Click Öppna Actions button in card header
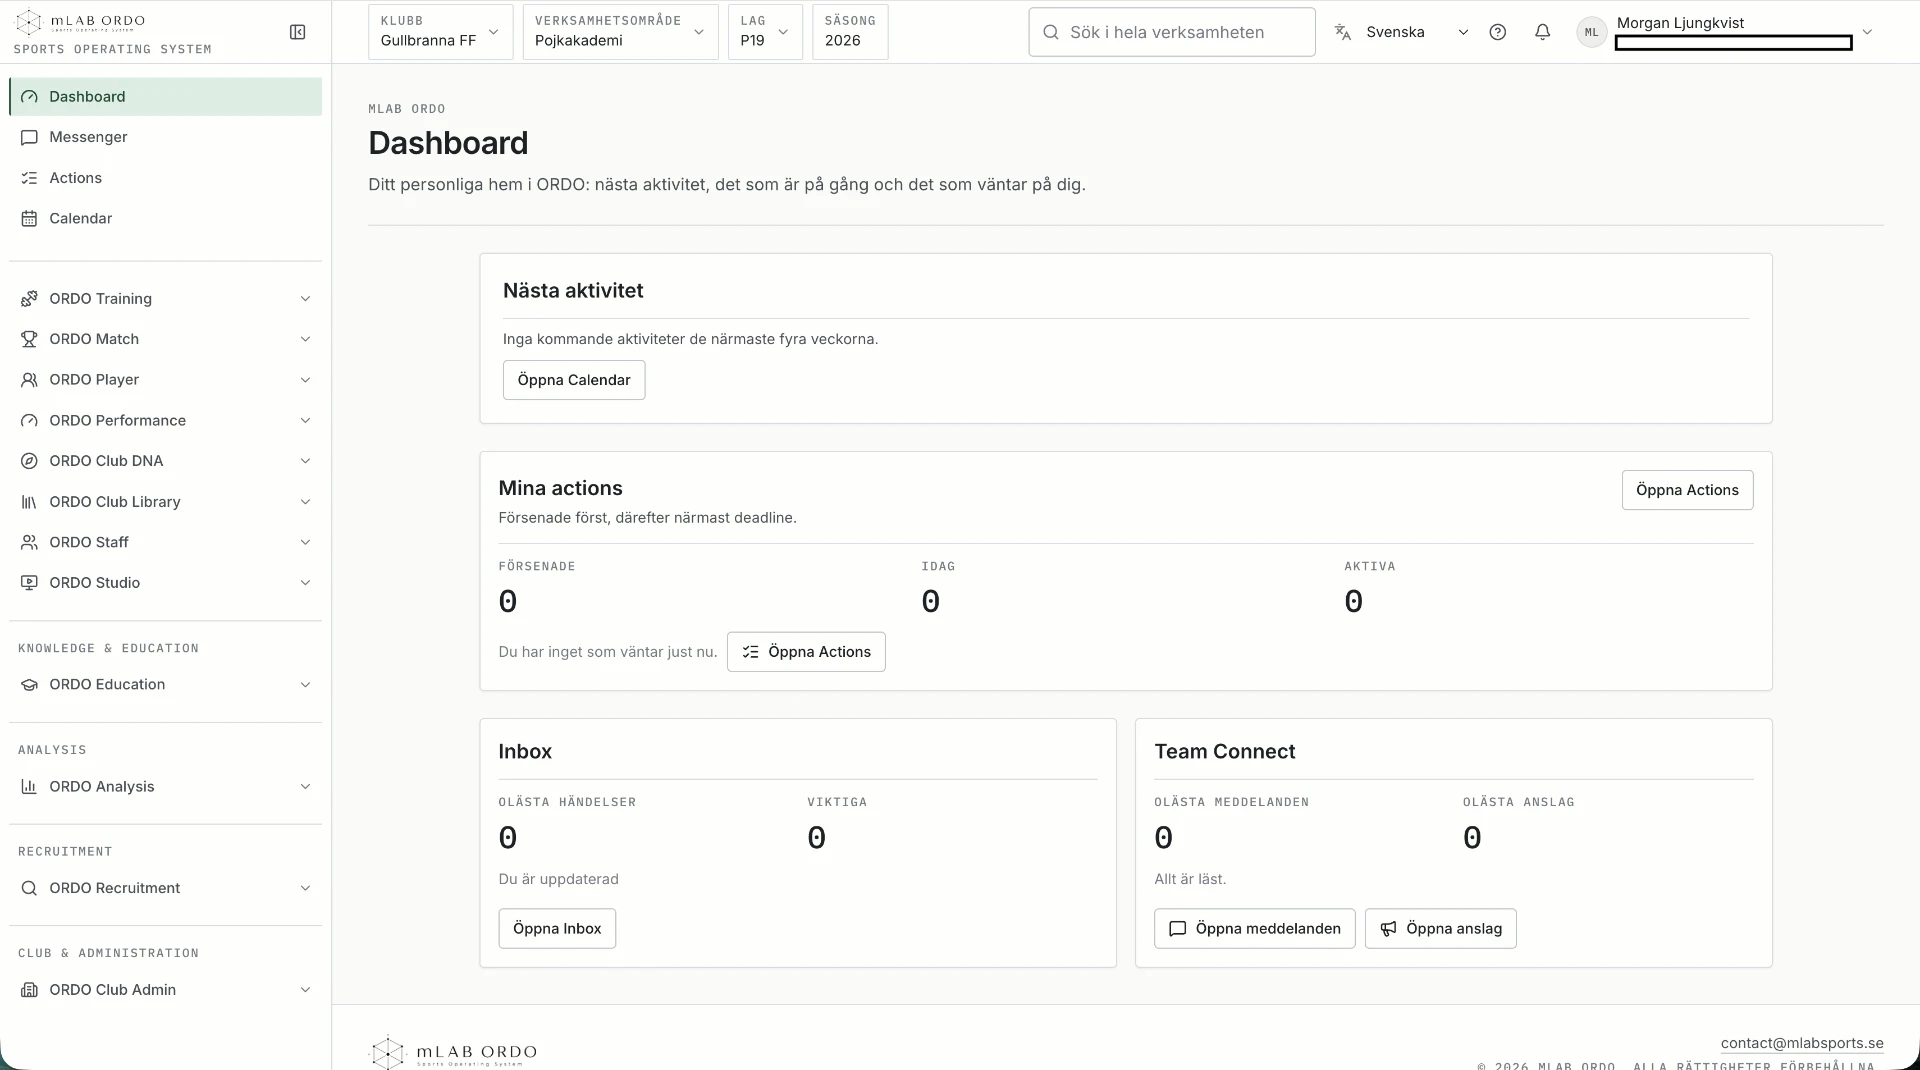Screen dimensions: 1920x1070 [1687, 490]
